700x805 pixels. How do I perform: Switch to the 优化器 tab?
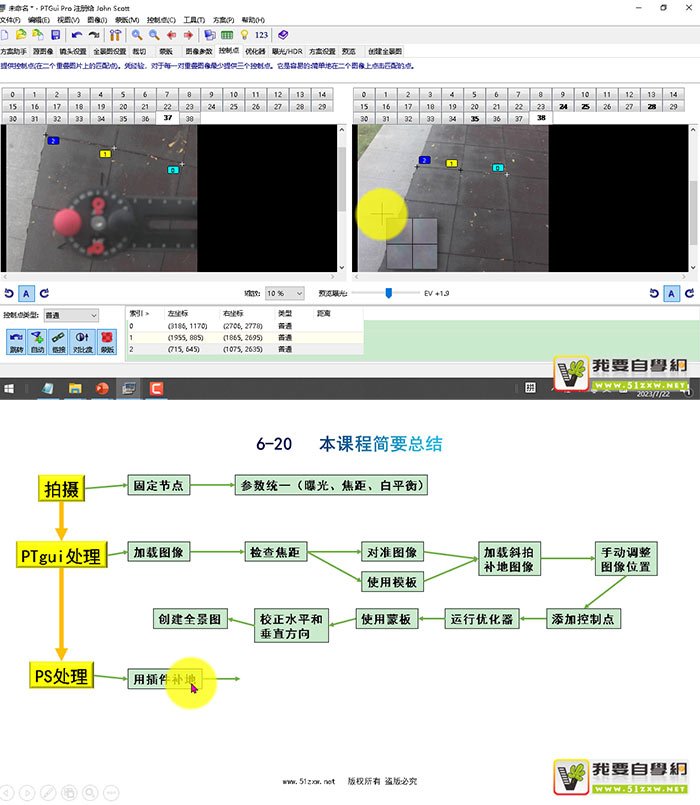[255, 51]
